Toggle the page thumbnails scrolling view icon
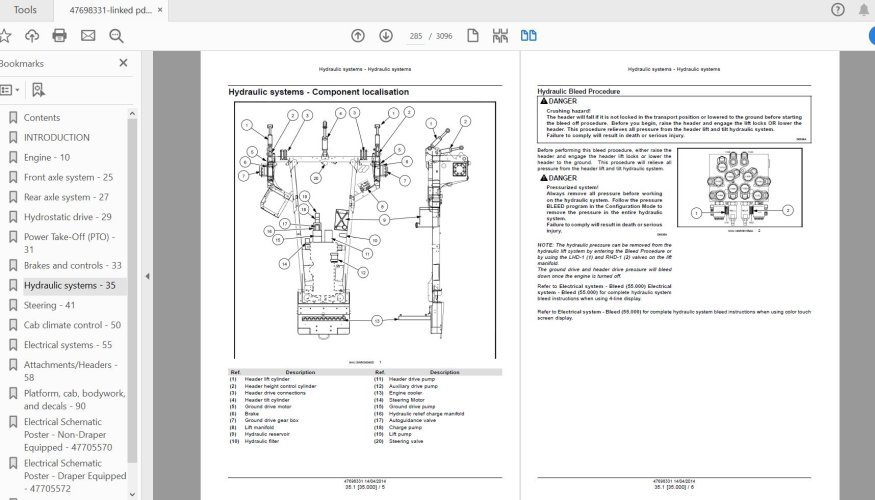Viewport: 875px width, 500px height. 500,36
